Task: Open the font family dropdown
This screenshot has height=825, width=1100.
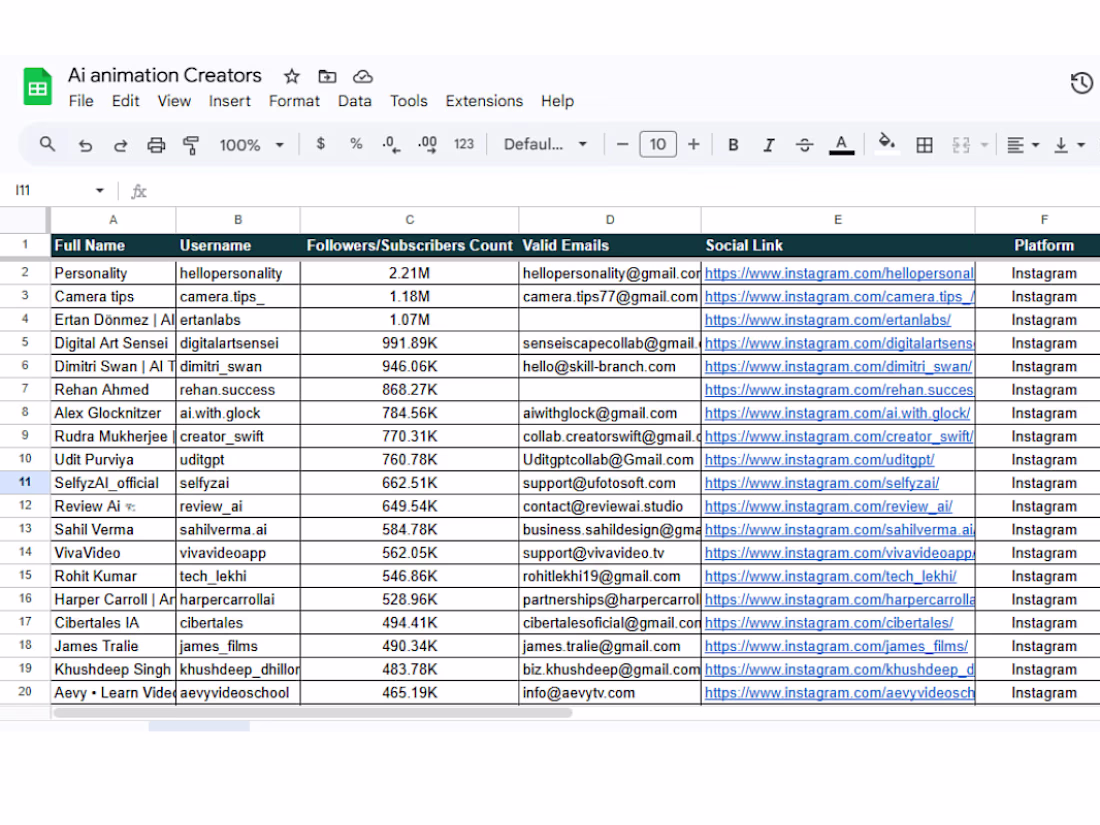Action: 545,145
